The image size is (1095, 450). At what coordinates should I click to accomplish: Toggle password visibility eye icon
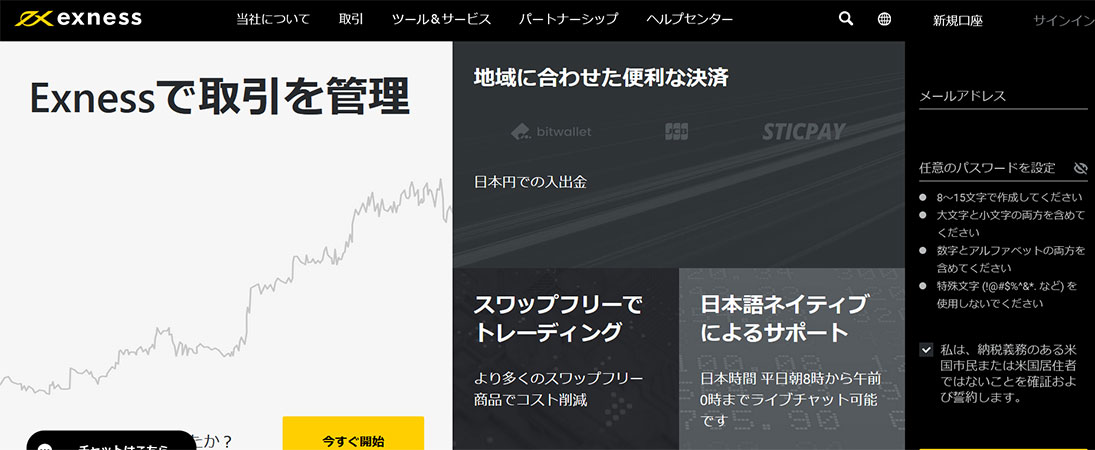[x=1081, y=168]
